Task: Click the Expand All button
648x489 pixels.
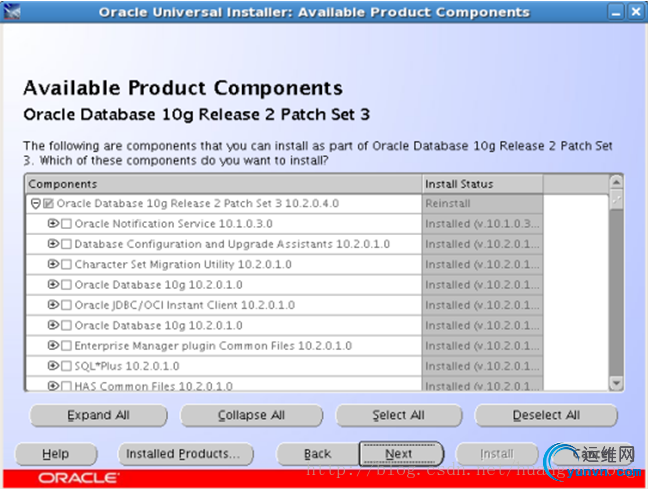Action: coord(98,415)
